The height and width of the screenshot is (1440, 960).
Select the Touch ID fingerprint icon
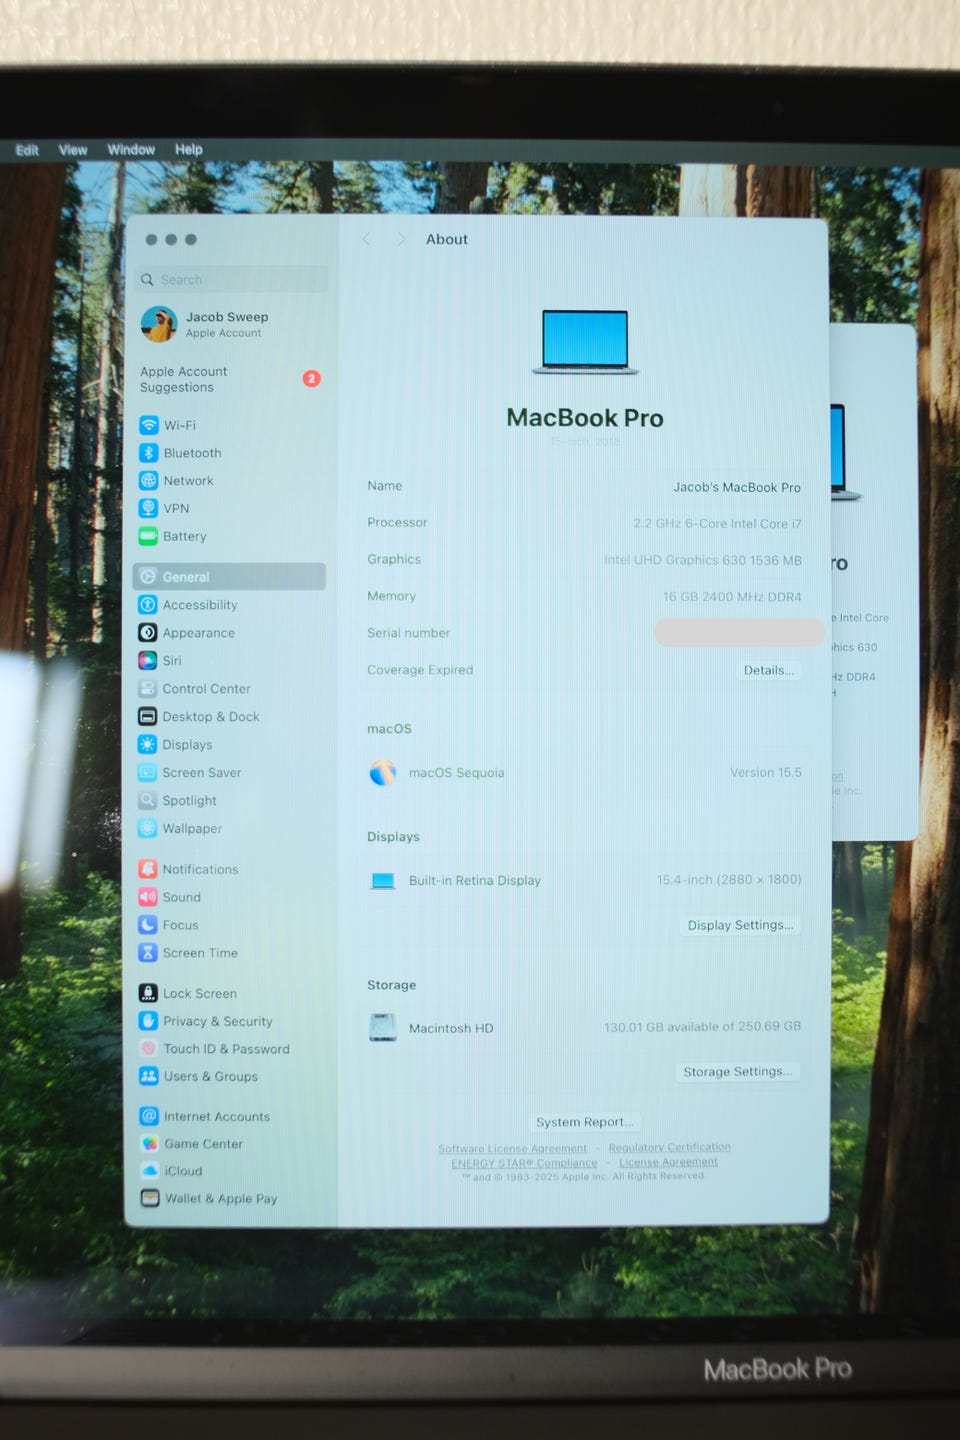pyautogui.click(x=148, y=1049)
